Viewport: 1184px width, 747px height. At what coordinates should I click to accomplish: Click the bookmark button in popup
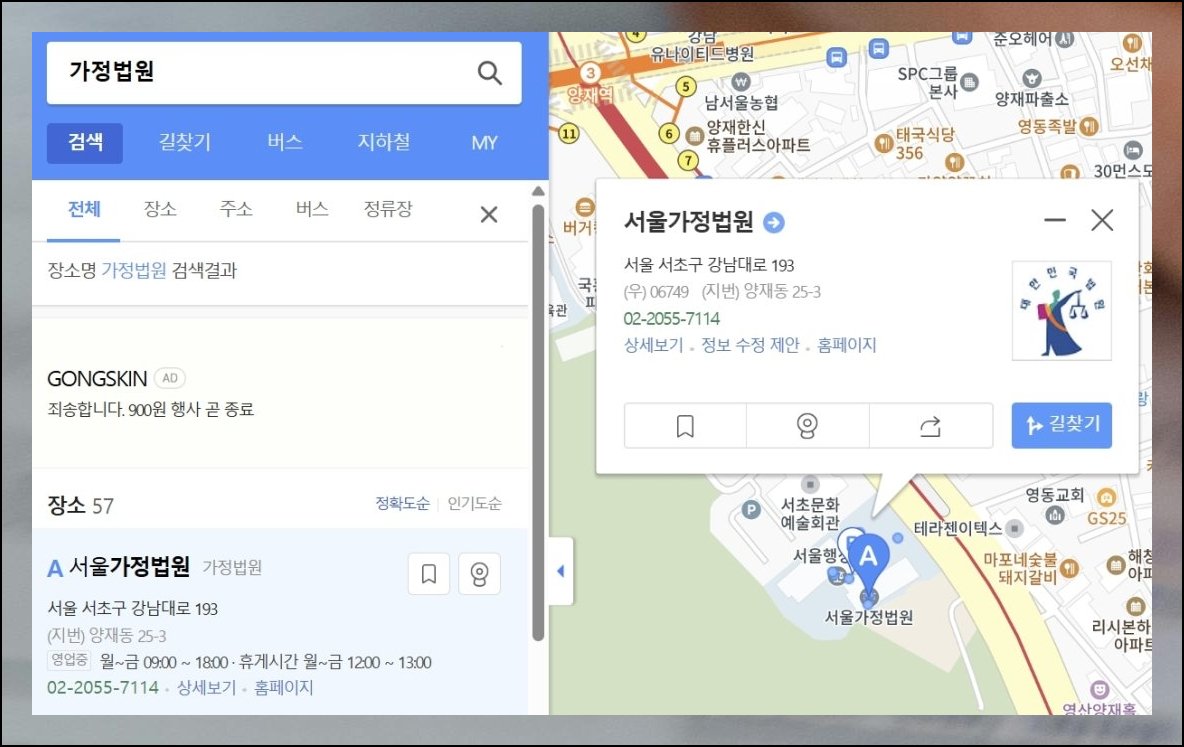(x=685, y=426)
